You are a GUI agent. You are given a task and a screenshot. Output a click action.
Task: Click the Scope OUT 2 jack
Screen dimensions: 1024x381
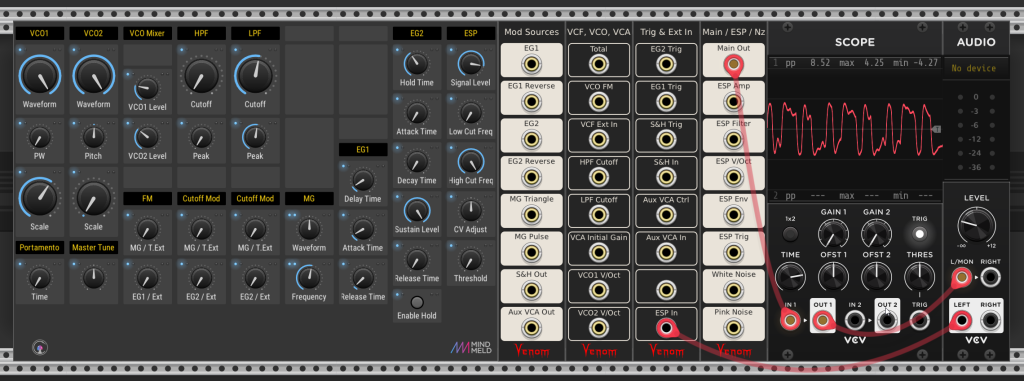(x=886, y=320)
